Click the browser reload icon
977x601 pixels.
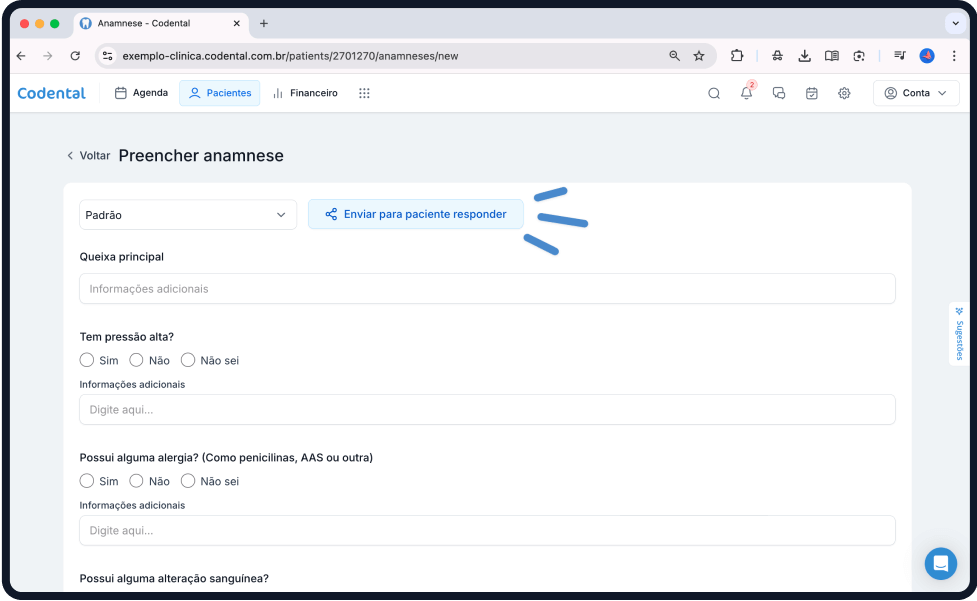coord(75,56)
